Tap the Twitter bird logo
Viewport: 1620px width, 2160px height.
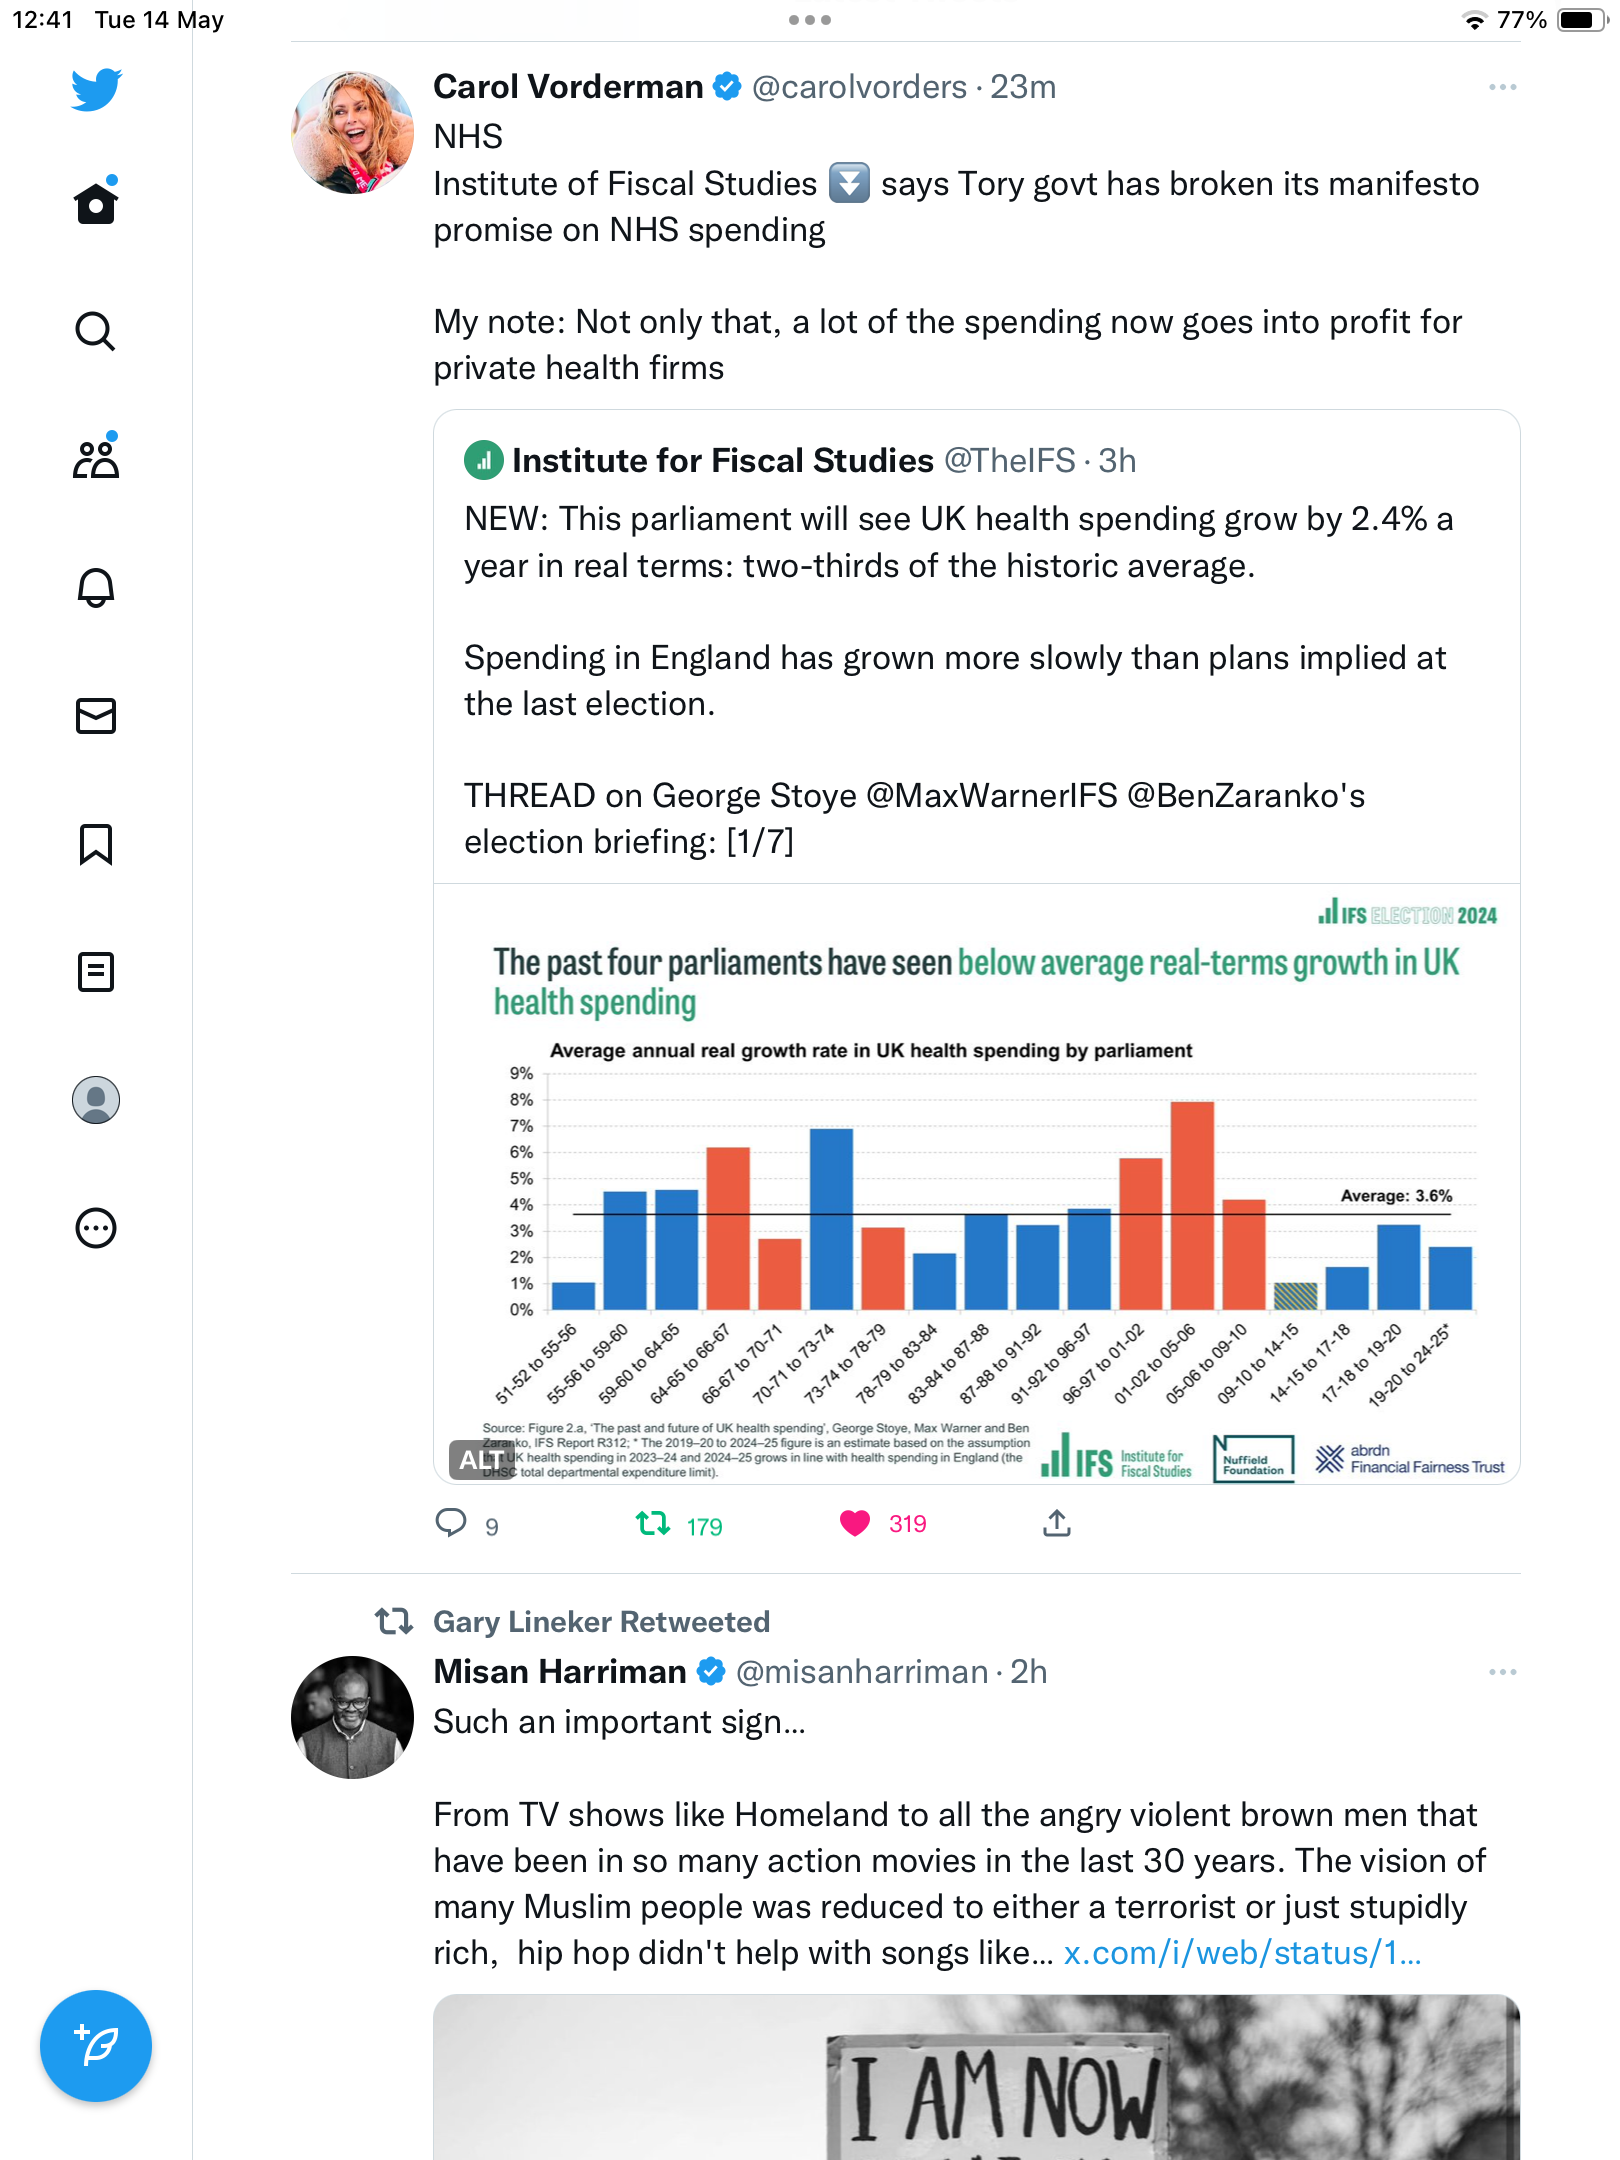(x=96, y=89)
